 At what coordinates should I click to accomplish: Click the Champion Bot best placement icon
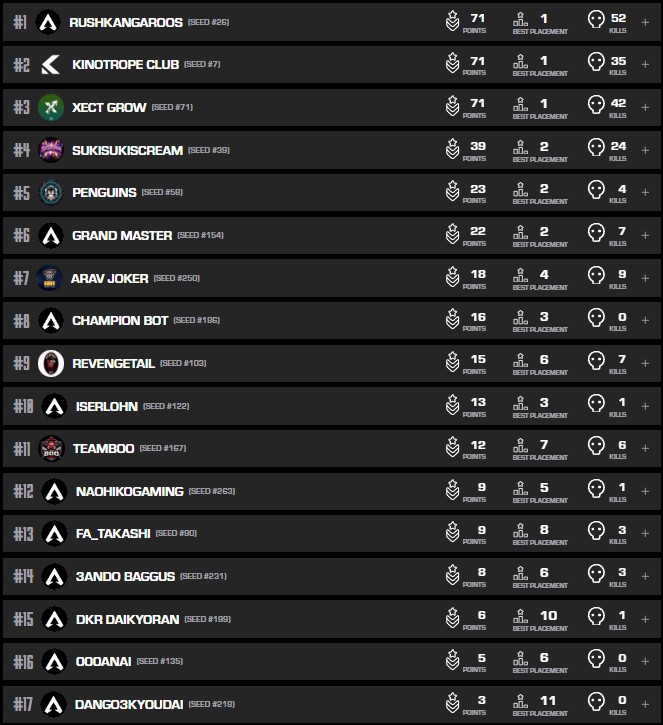pyautogui.click(x=520, y=320)
